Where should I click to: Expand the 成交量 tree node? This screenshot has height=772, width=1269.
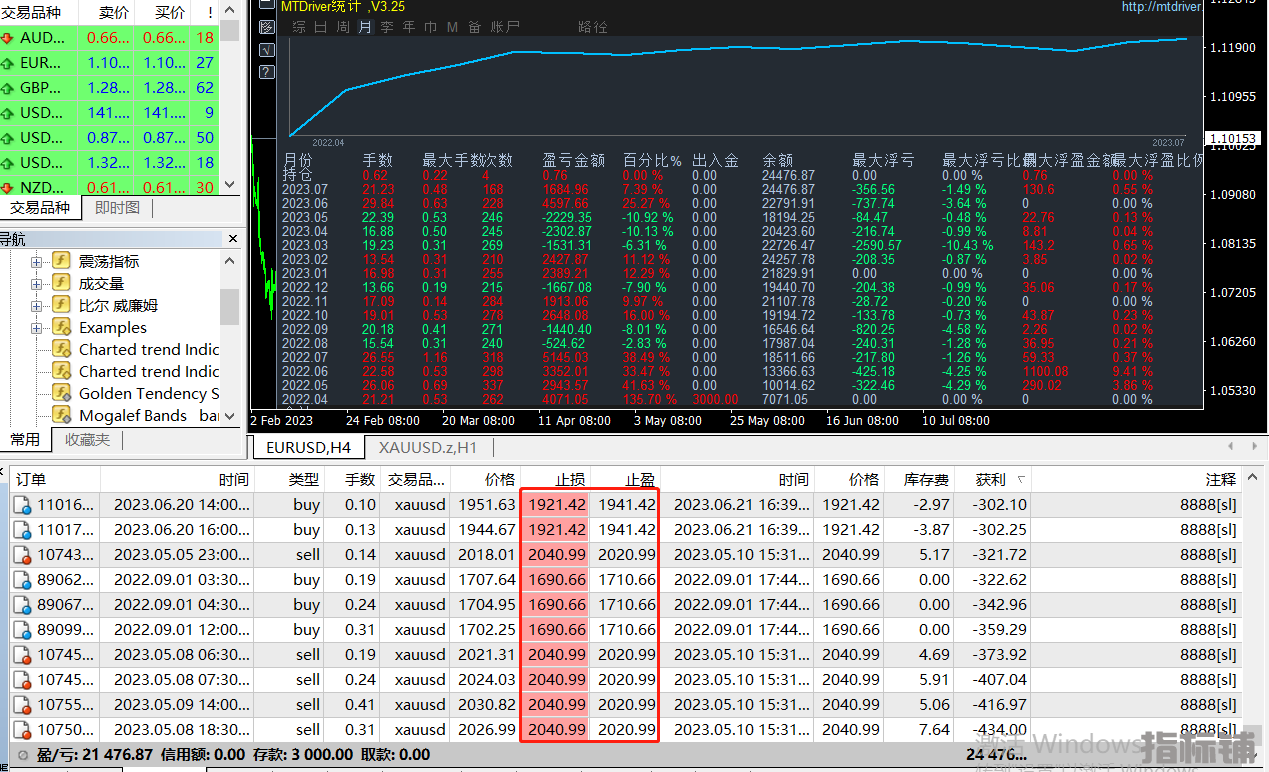coord(37,283)
